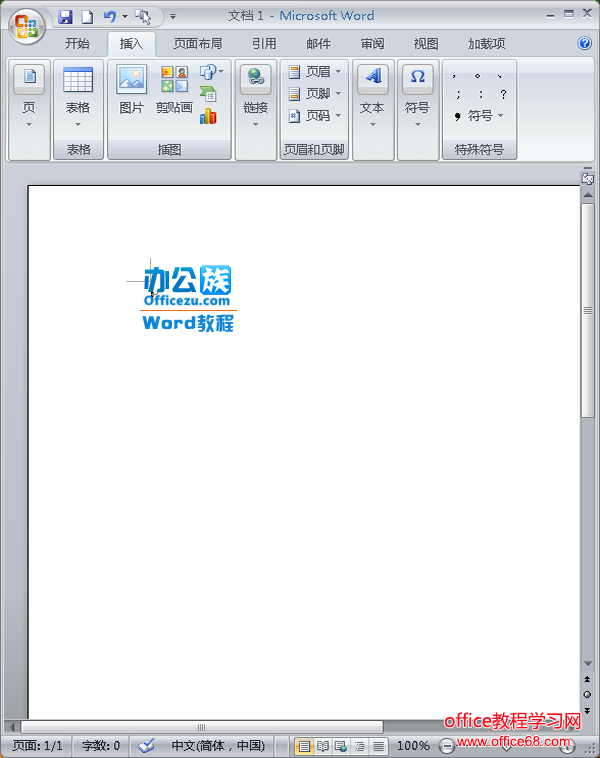Expand the 文本 text group dropdown
The width and height of the screenshot is (600, 758).
(x=373, y=97)
